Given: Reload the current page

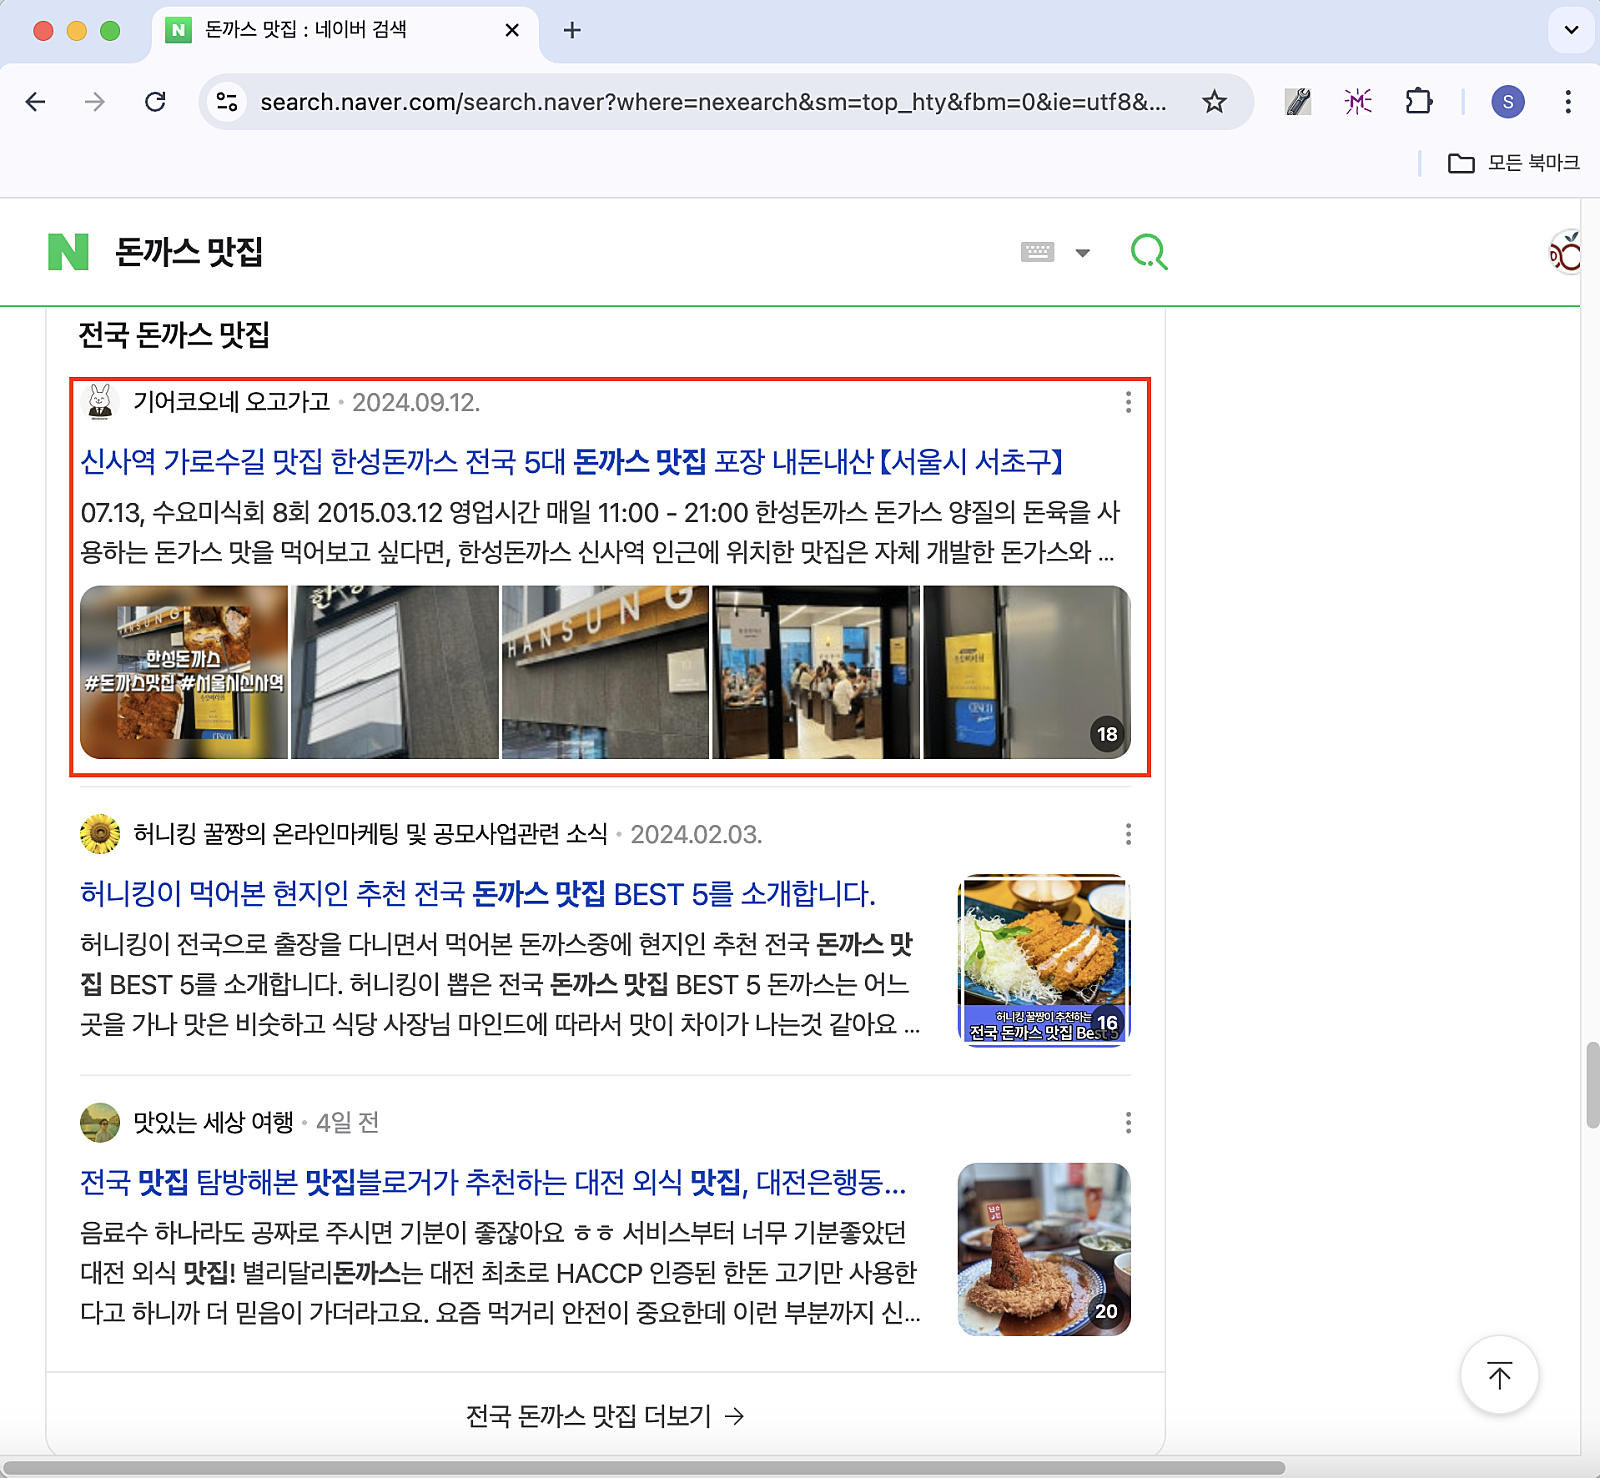Looking at the screenshot, I should [156, 100].
